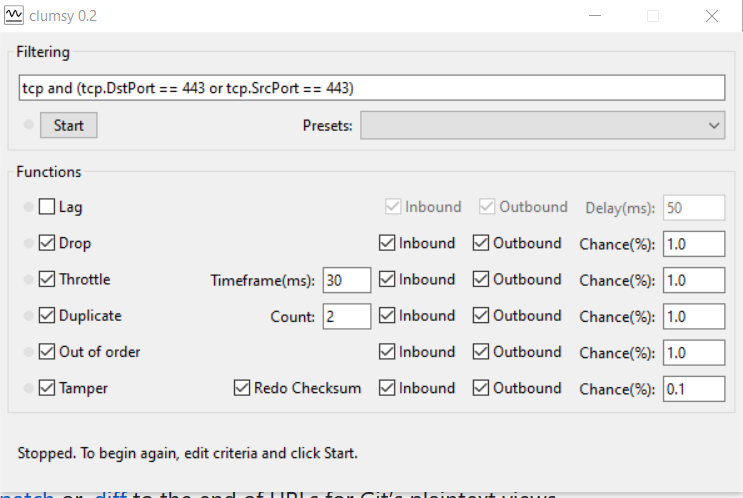Viewport: 743px width, 498px height.
Task: Toggle Outbound checkbox in Drop row
Action: pos(481,243)
